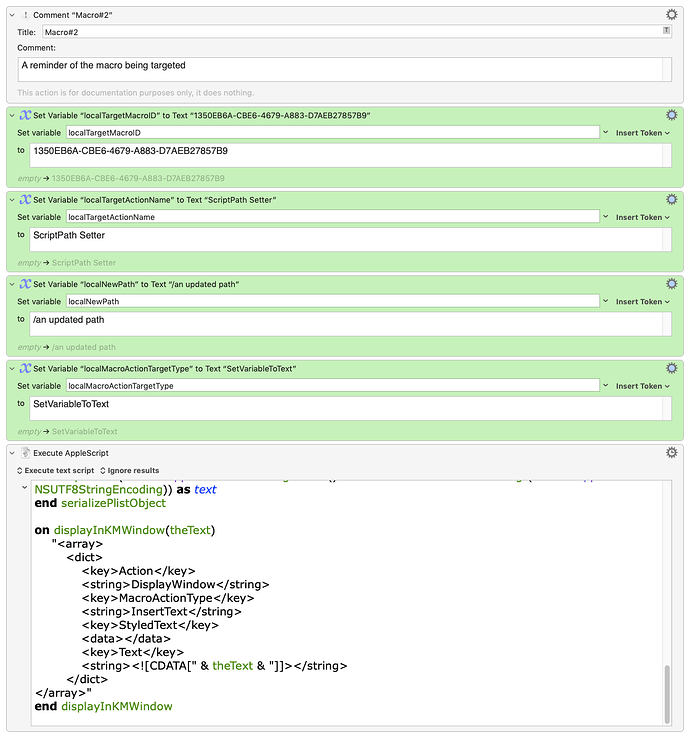Open gear menu for localNewPath action

[672, 284]
